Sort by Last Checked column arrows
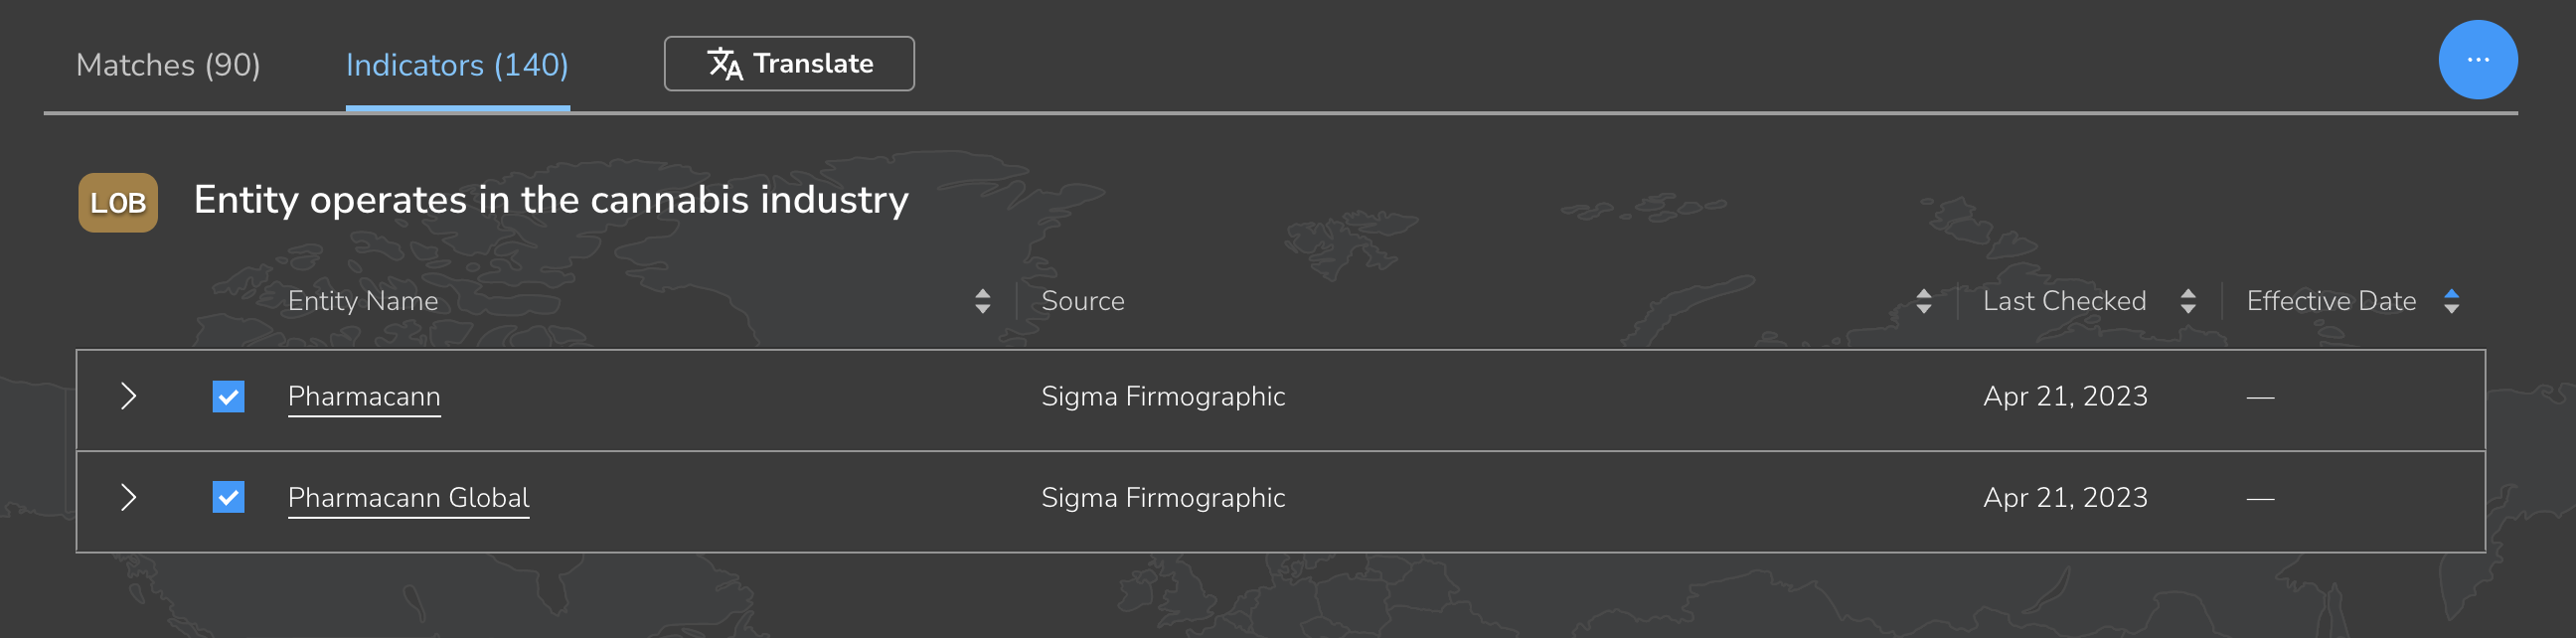This screenshot has width=2576, height=638. (2187, 301)
